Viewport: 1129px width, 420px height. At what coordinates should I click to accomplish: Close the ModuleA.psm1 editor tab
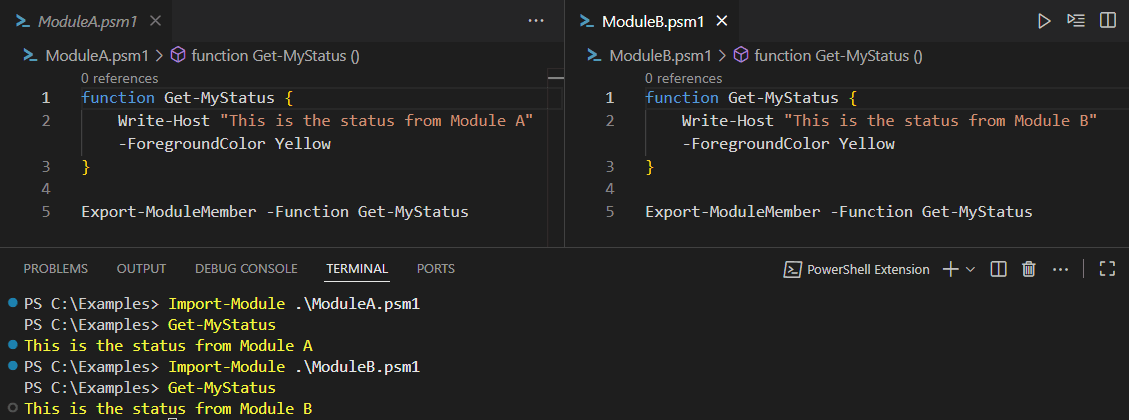click(155, 21)
